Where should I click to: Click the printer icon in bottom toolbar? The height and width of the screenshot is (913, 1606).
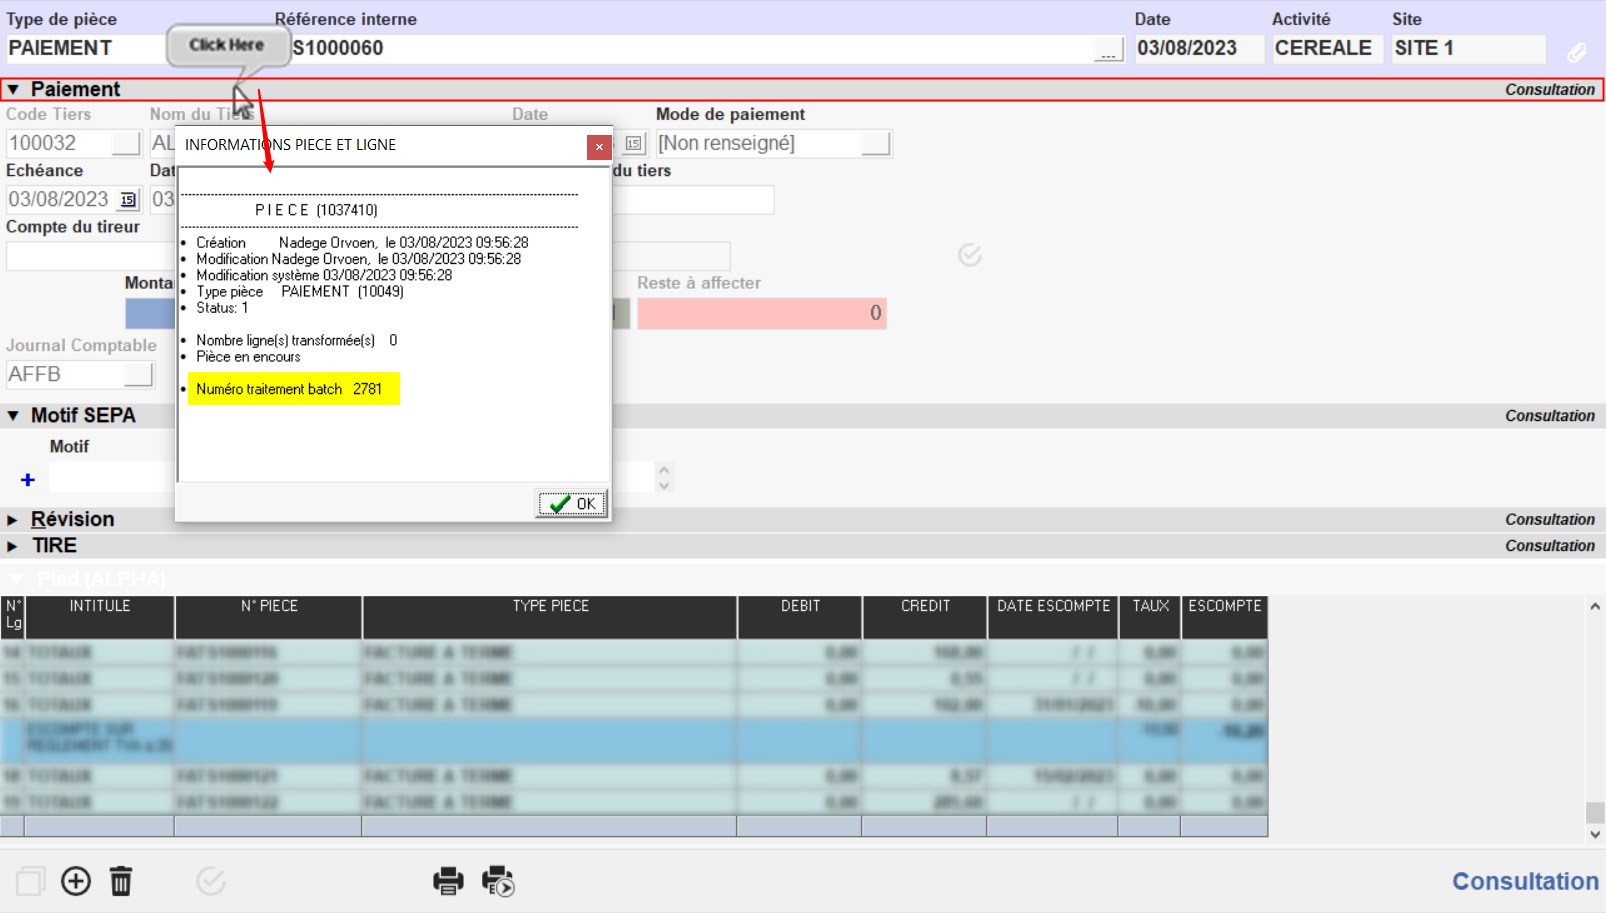(448, 881)
